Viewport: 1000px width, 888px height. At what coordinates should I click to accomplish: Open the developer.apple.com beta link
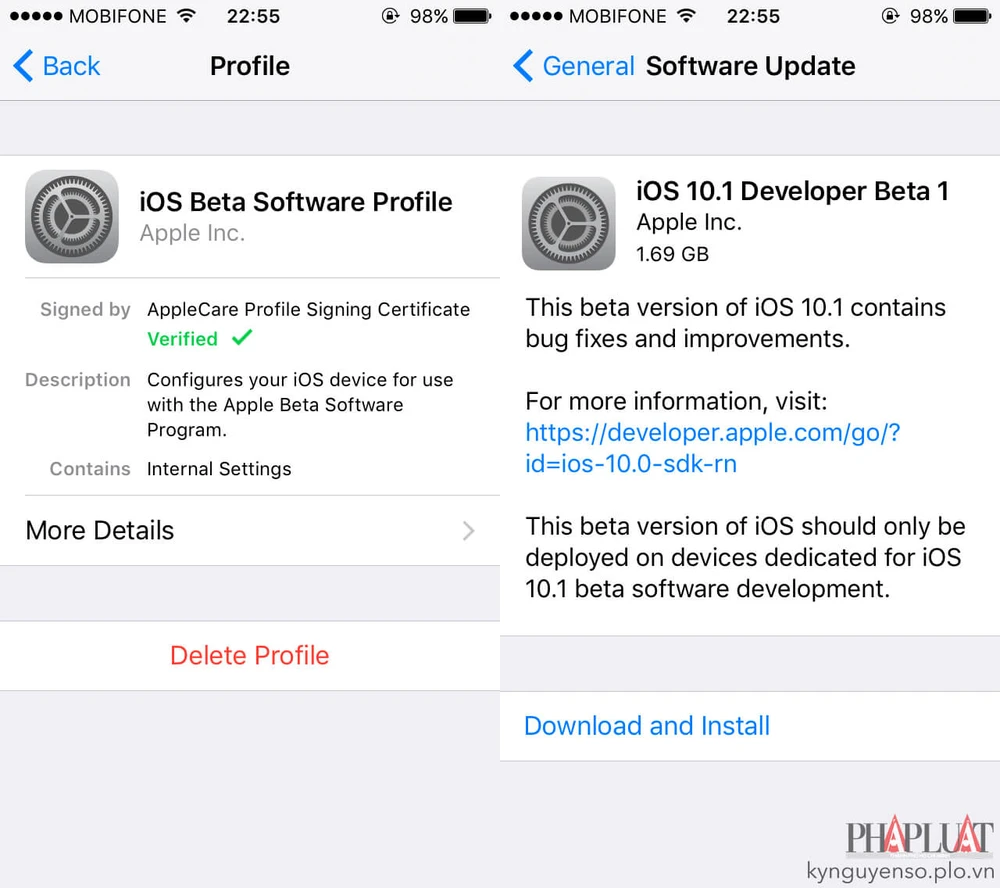click(x=712, y=448)
